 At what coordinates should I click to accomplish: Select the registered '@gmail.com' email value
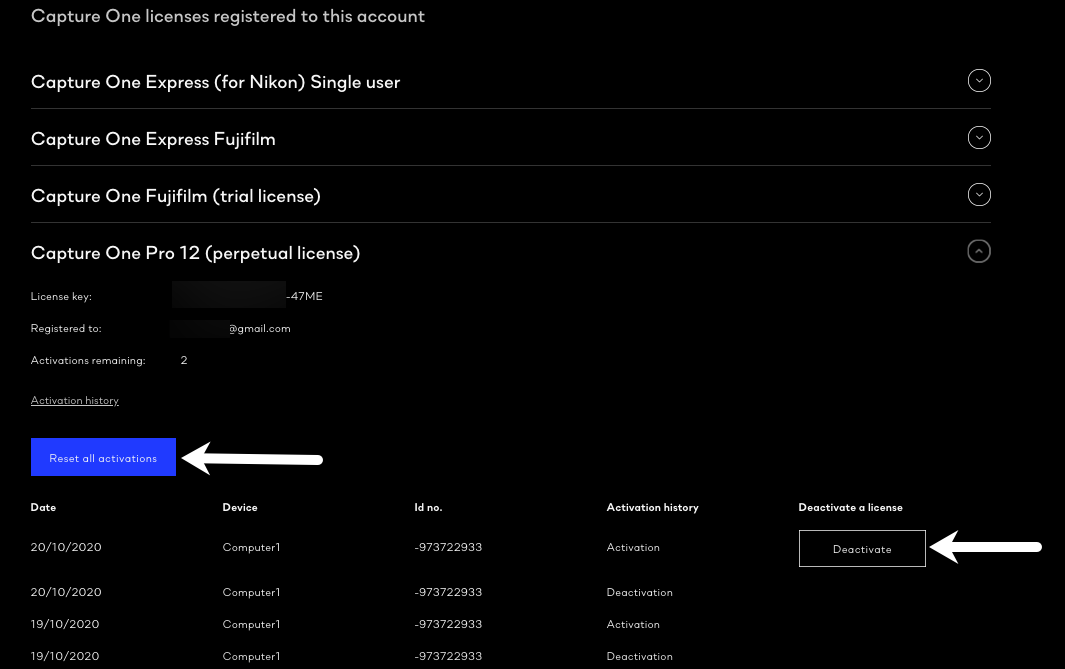[x=230, y=329]
